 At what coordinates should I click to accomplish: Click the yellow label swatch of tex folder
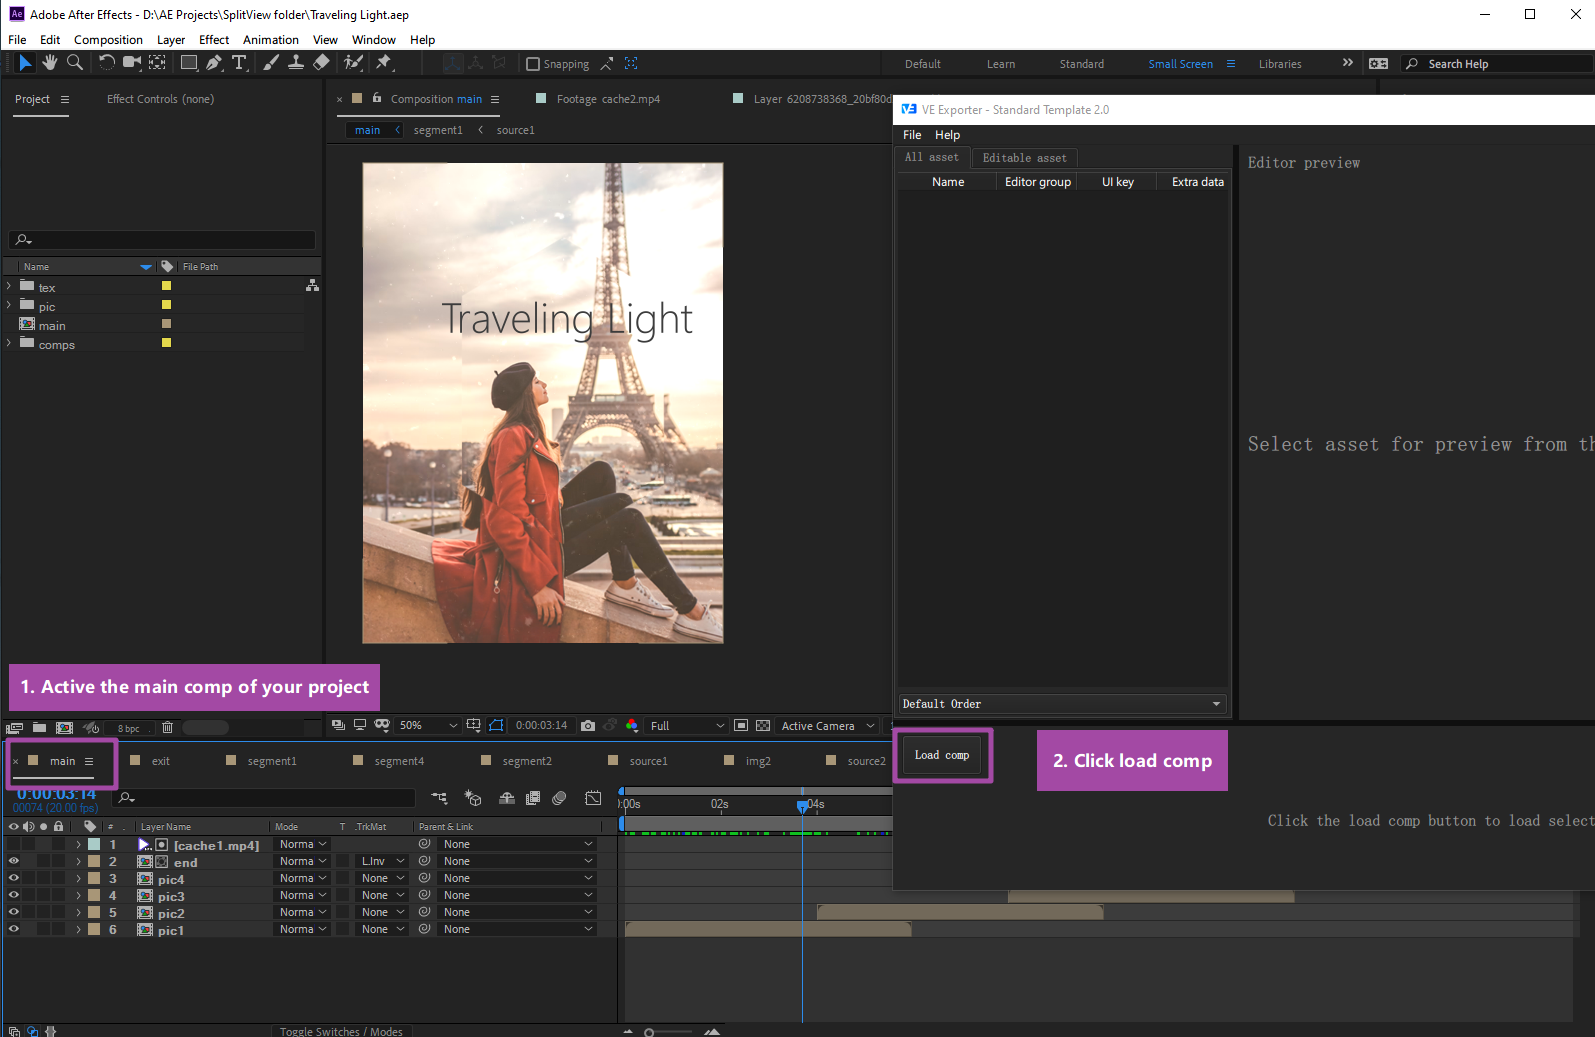pos(166,286)
